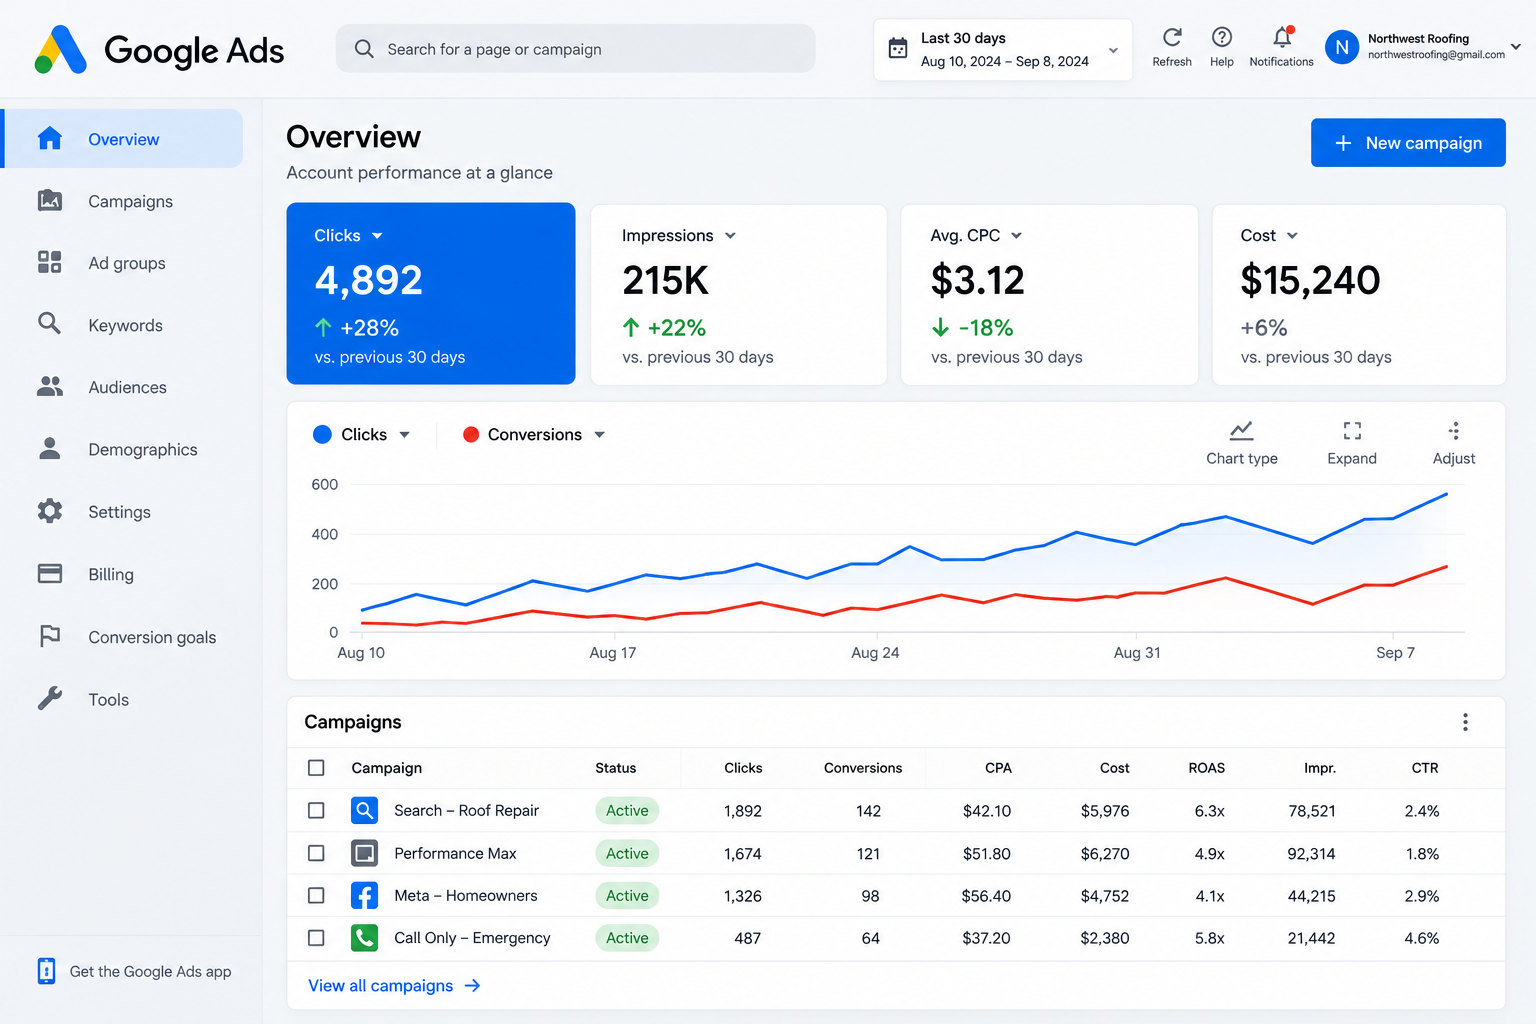Go to Overview in the sidebar
This screenshot has height=1024, width=1536.
(123, 139)
